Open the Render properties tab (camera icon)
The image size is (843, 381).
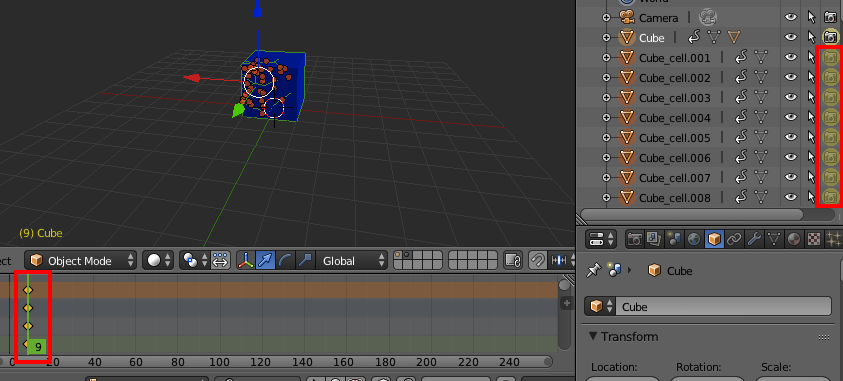(634, 239)
